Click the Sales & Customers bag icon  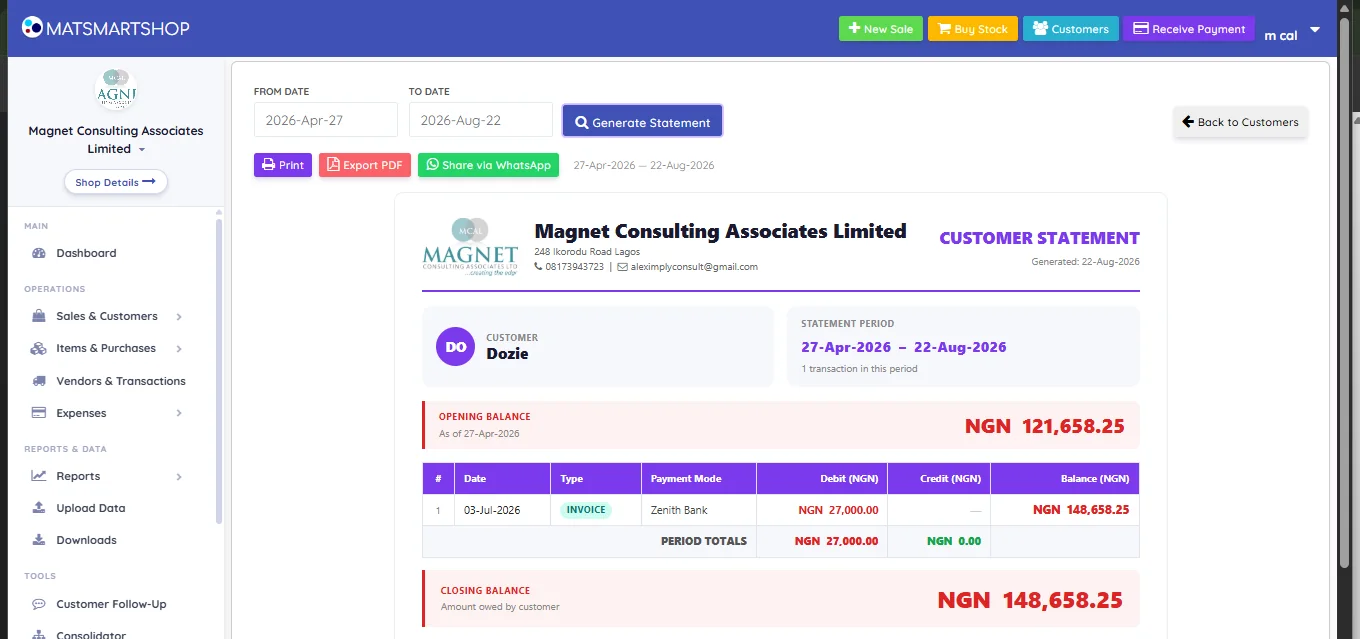pyautogui.click(x=39, y=316)
